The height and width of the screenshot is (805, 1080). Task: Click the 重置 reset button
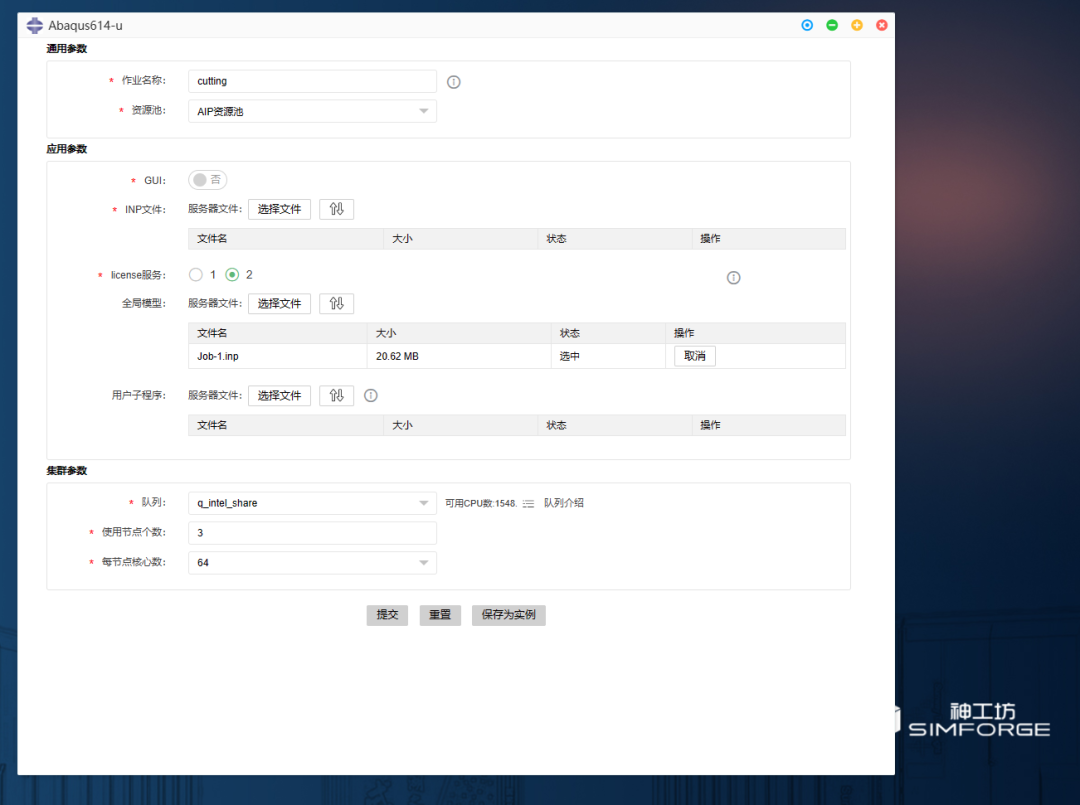(x=440, y=615)
